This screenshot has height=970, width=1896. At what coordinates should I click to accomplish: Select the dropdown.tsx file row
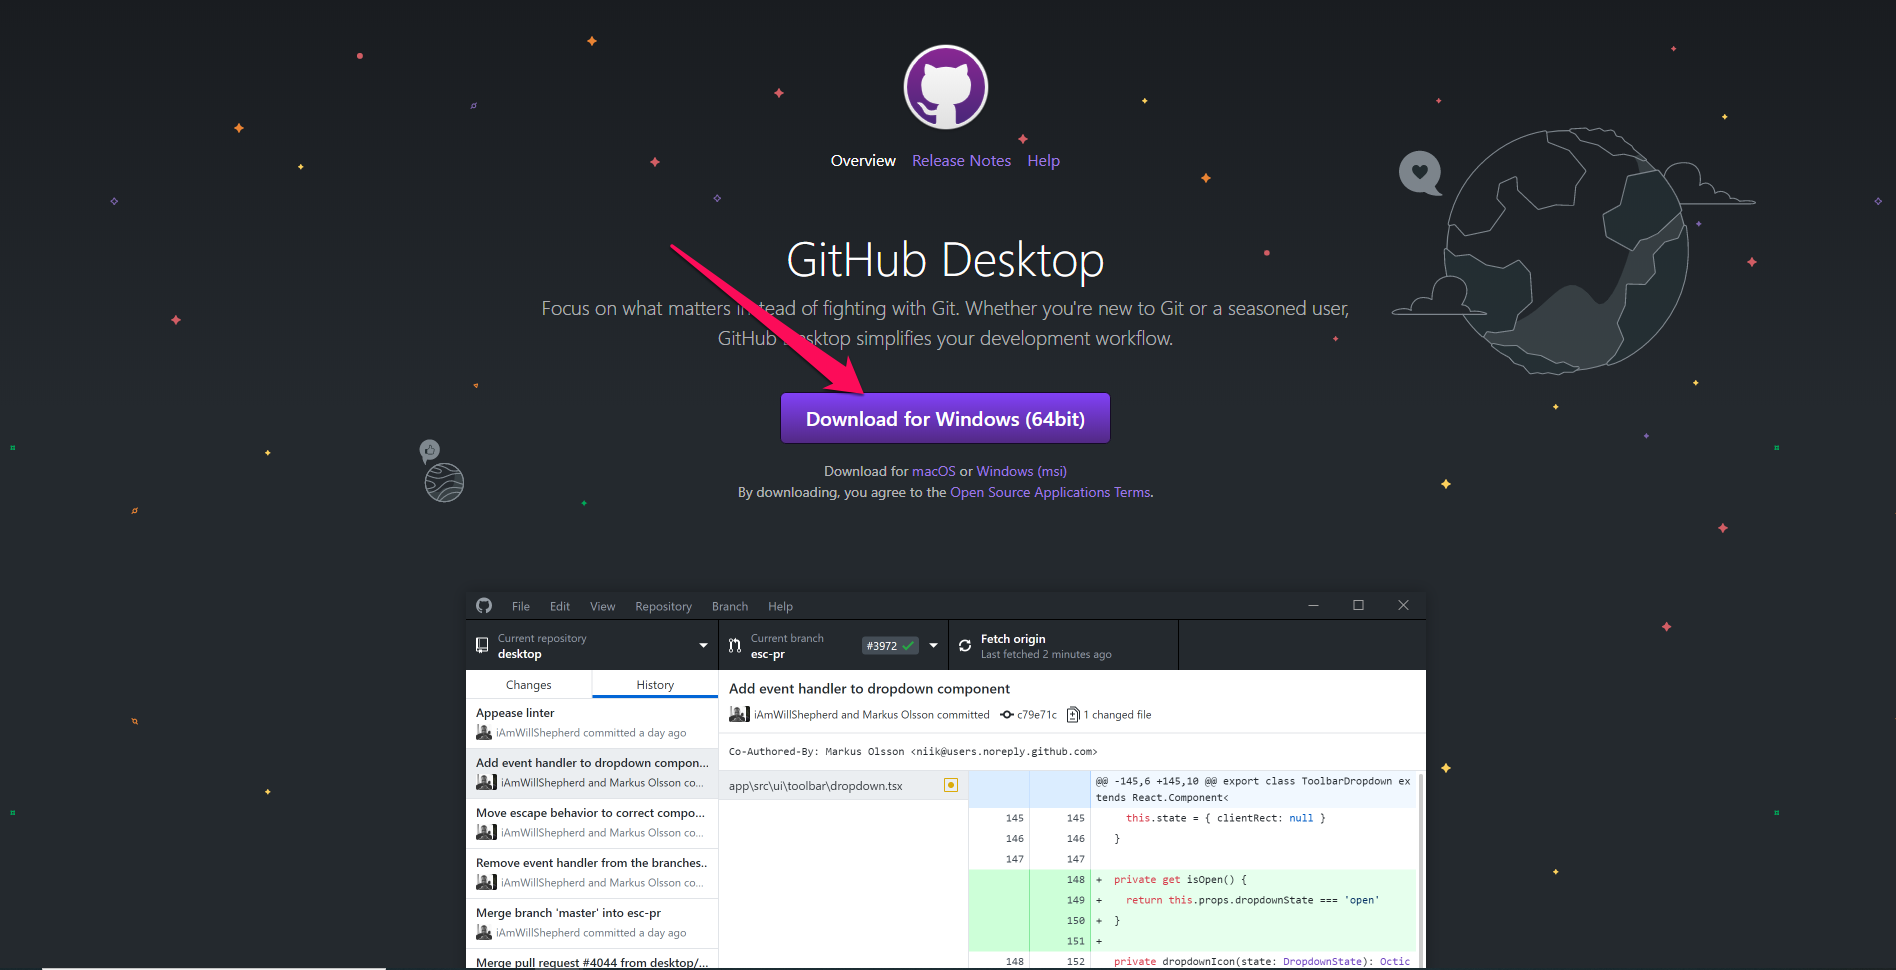(x=843, y=786)
